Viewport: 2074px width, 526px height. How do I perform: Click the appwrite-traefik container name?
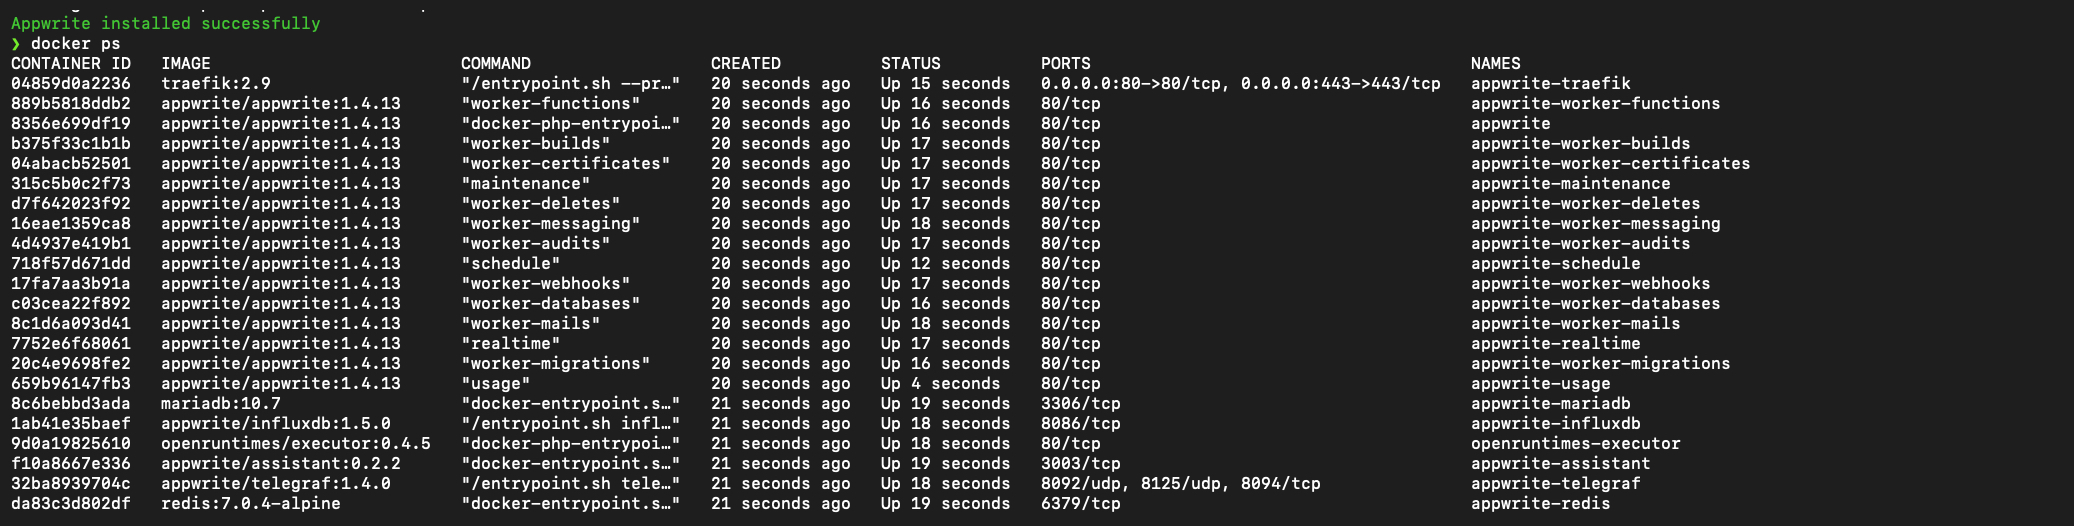click(x=1550, y=84)
